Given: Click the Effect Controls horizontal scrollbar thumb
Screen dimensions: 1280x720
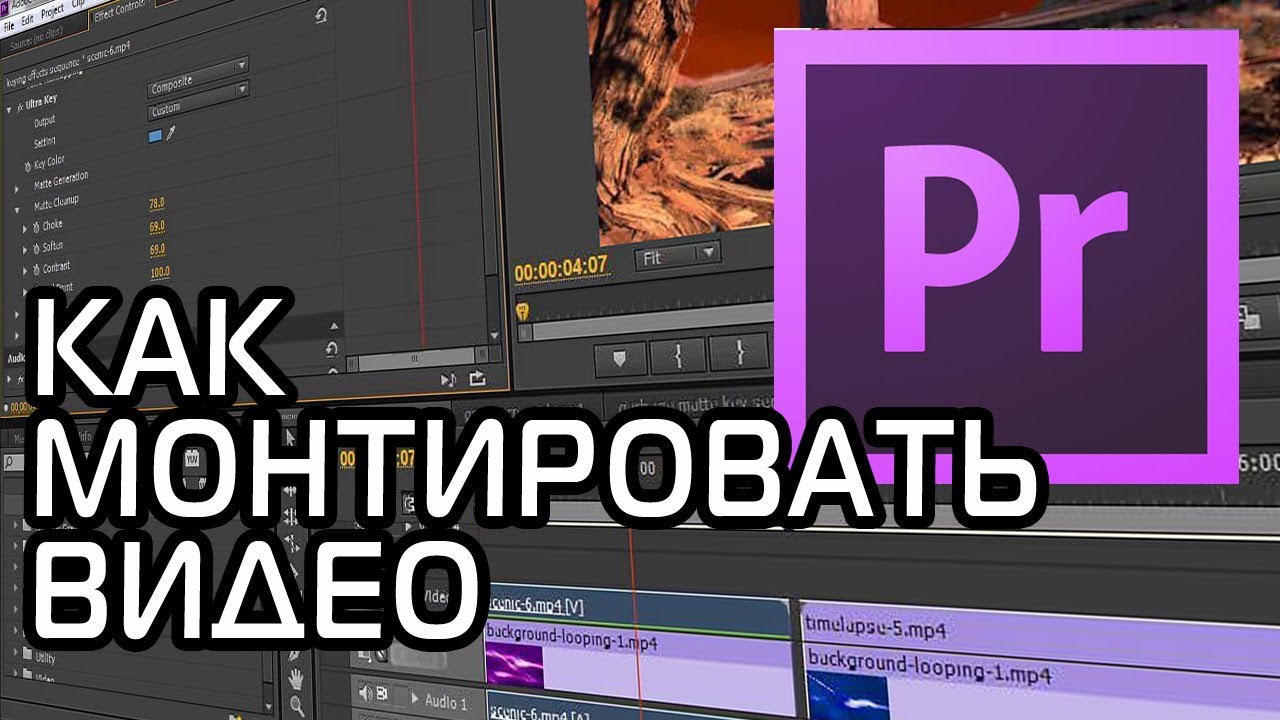Looking at the screenshot, I should coord(417,359).
